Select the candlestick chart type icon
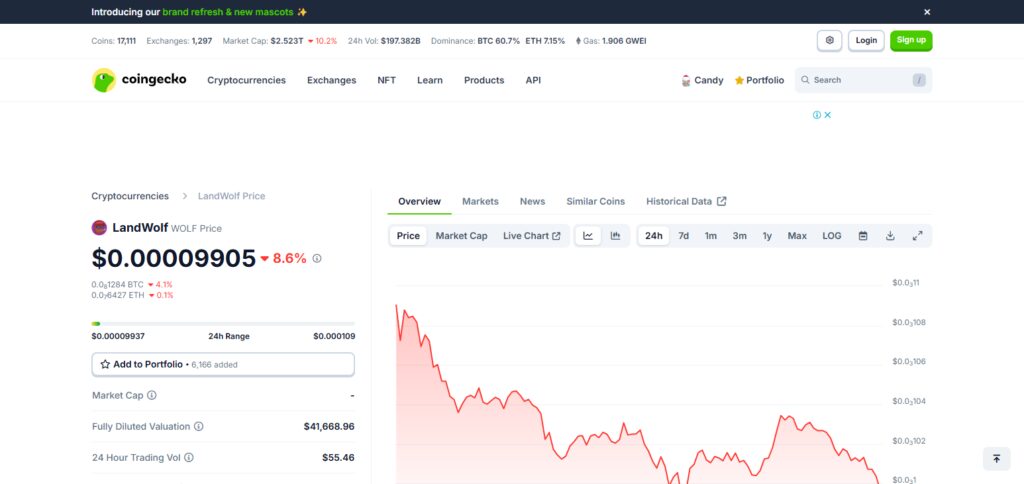 coord(615,236)
